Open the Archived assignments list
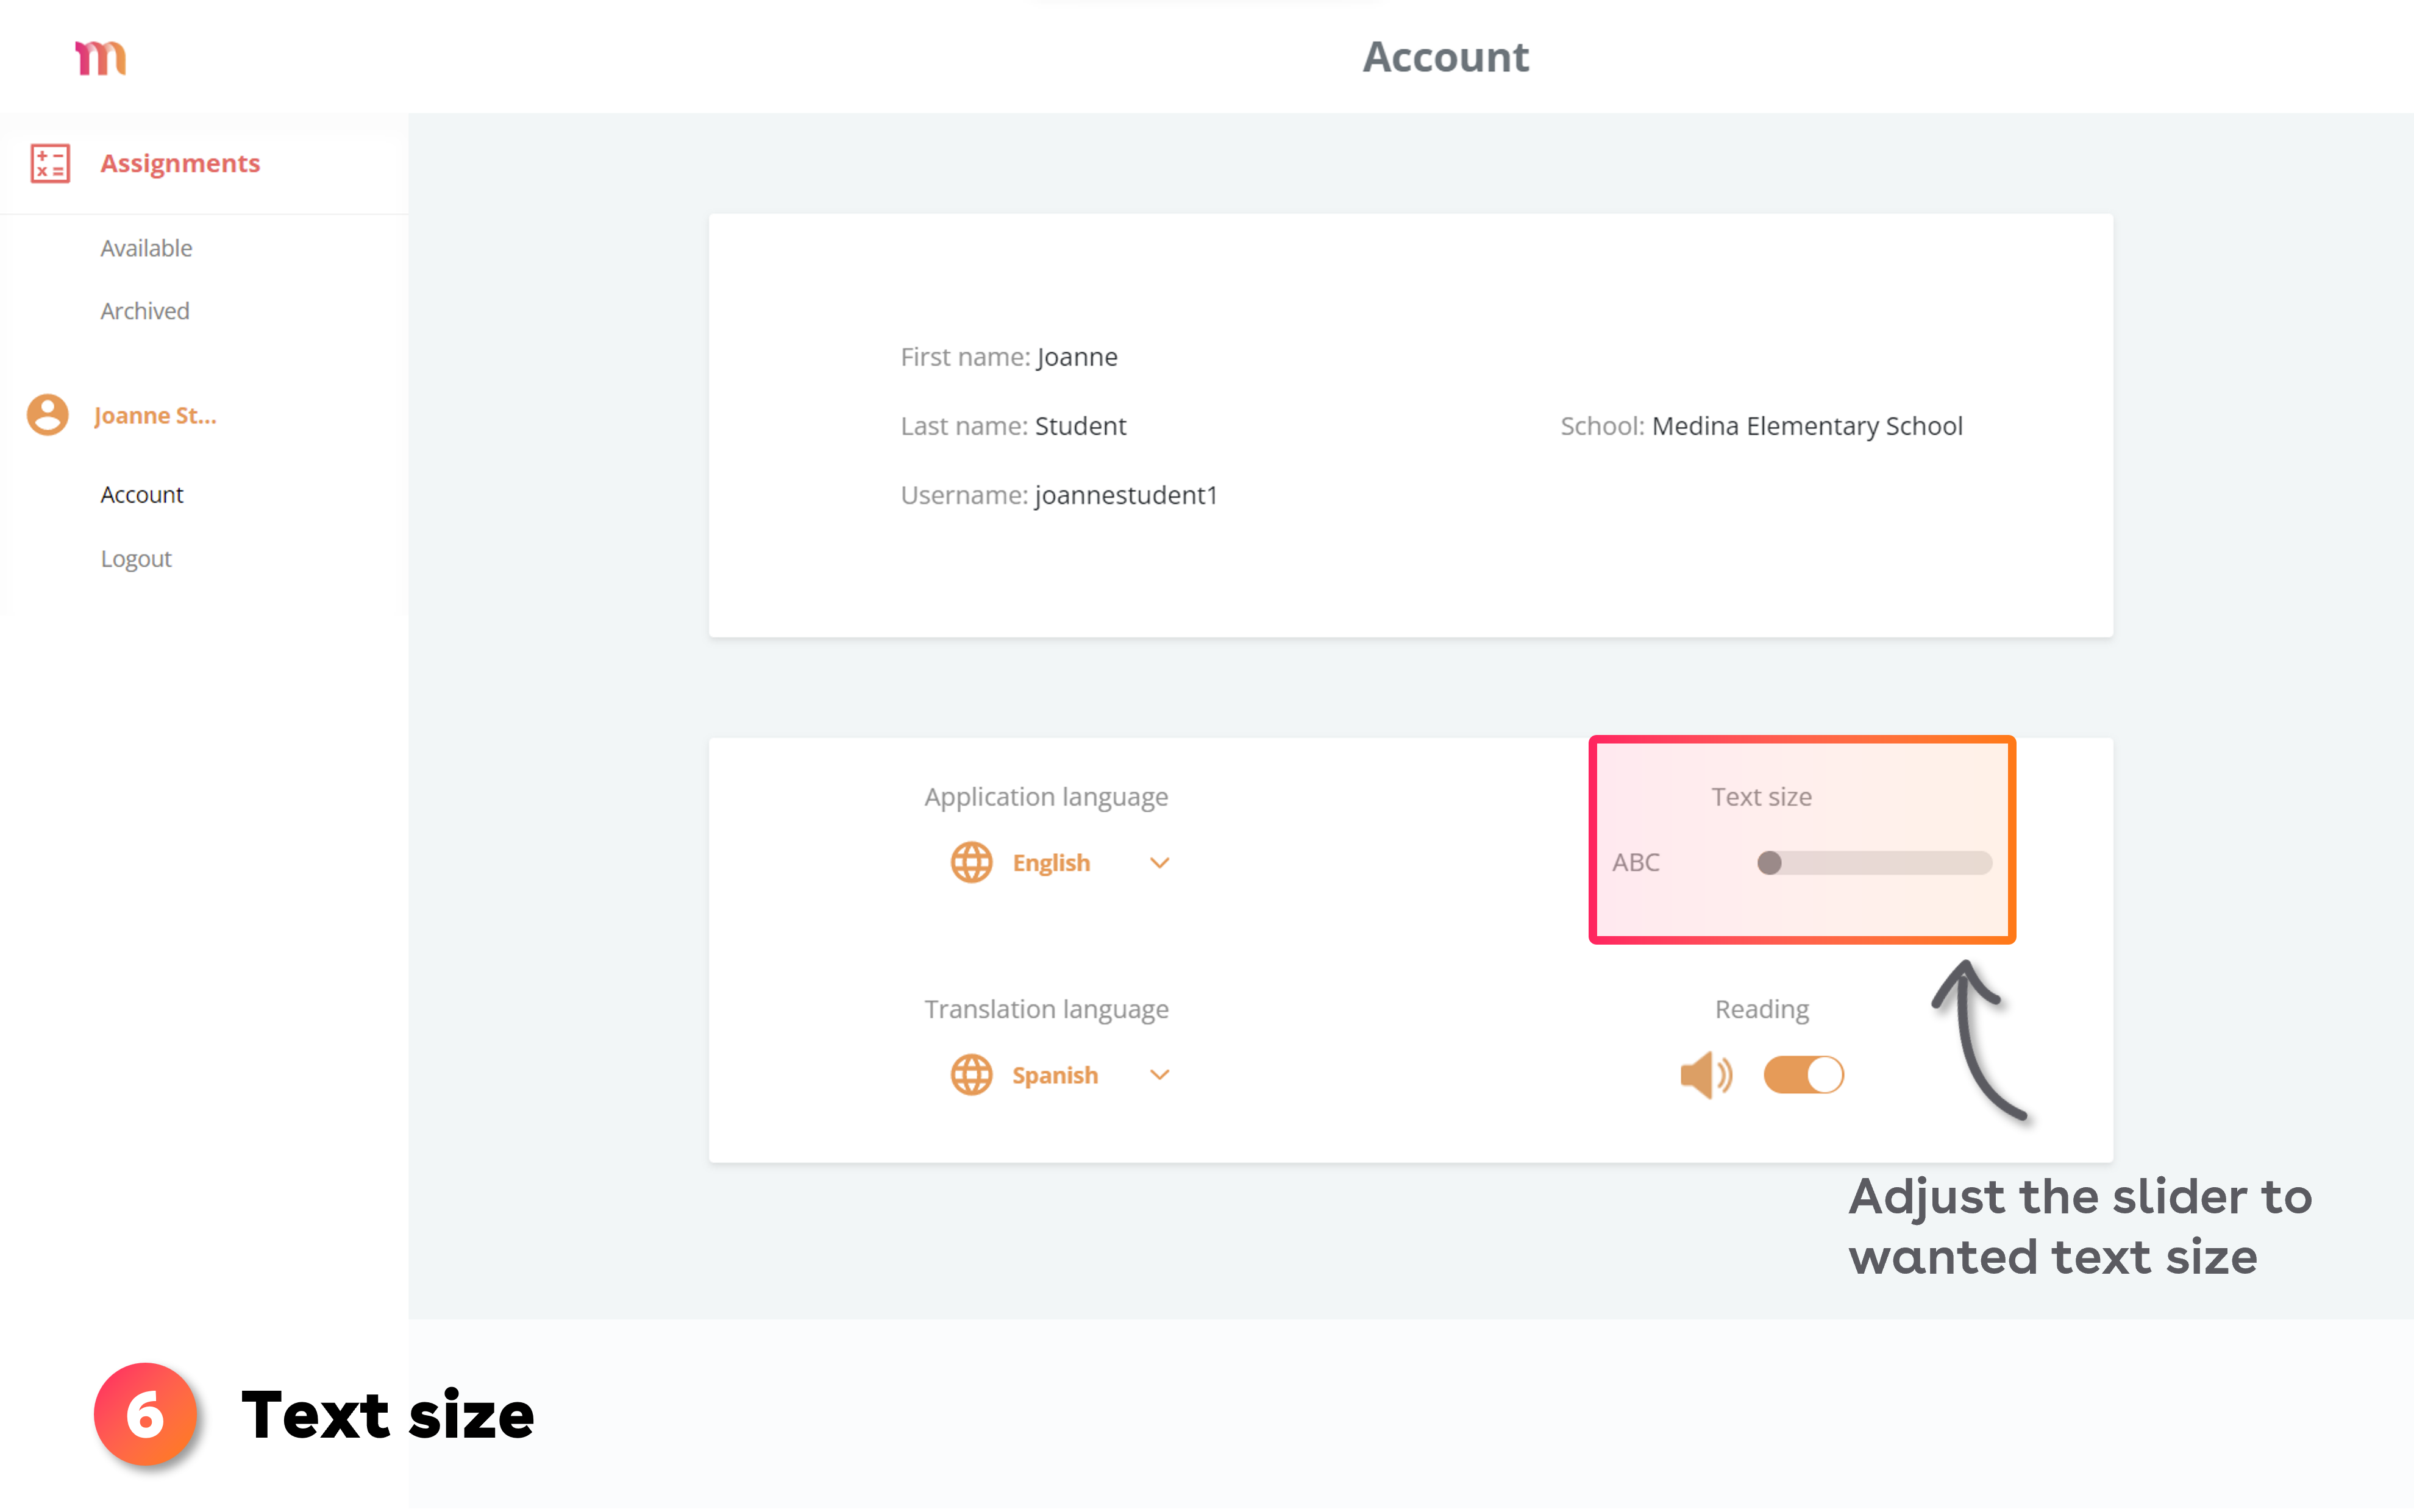Viewport: 2414px width, 1512px height. 145,311
